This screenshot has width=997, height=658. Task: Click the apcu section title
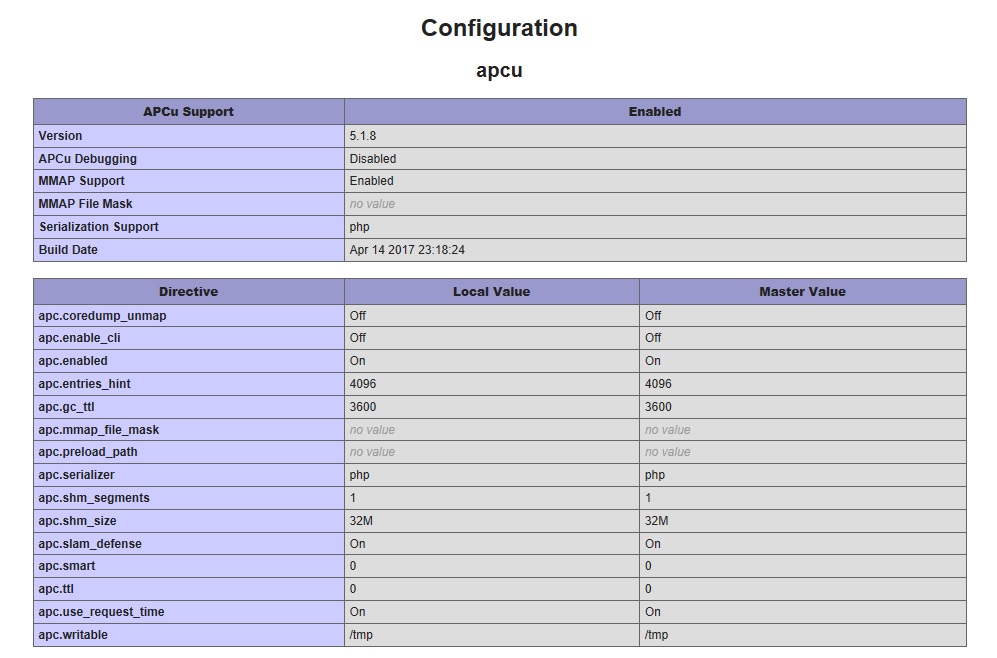[x=499, y=70]
